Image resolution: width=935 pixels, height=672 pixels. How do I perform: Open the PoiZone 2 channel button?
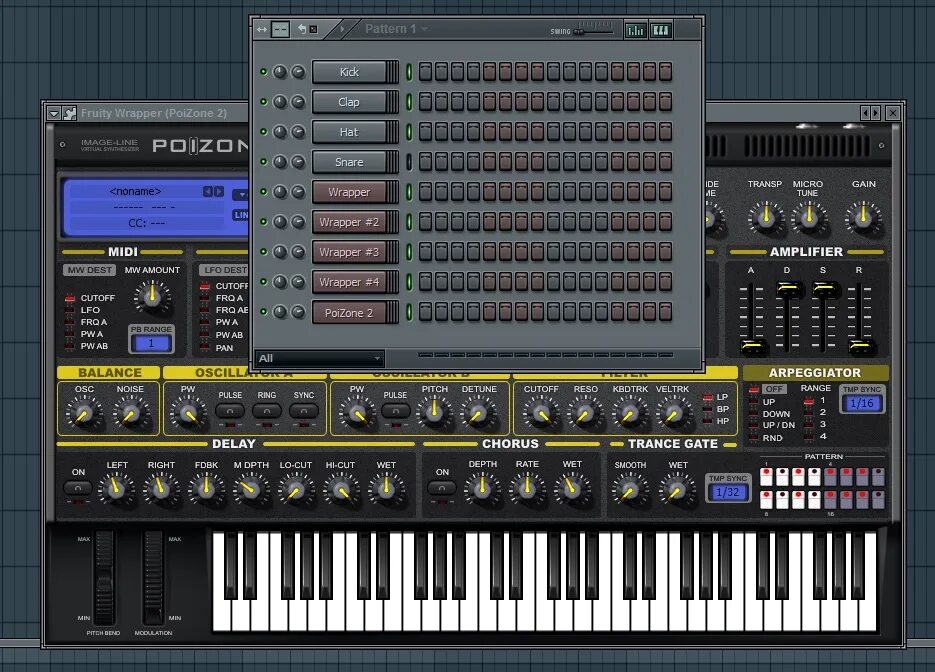[349, 312]
